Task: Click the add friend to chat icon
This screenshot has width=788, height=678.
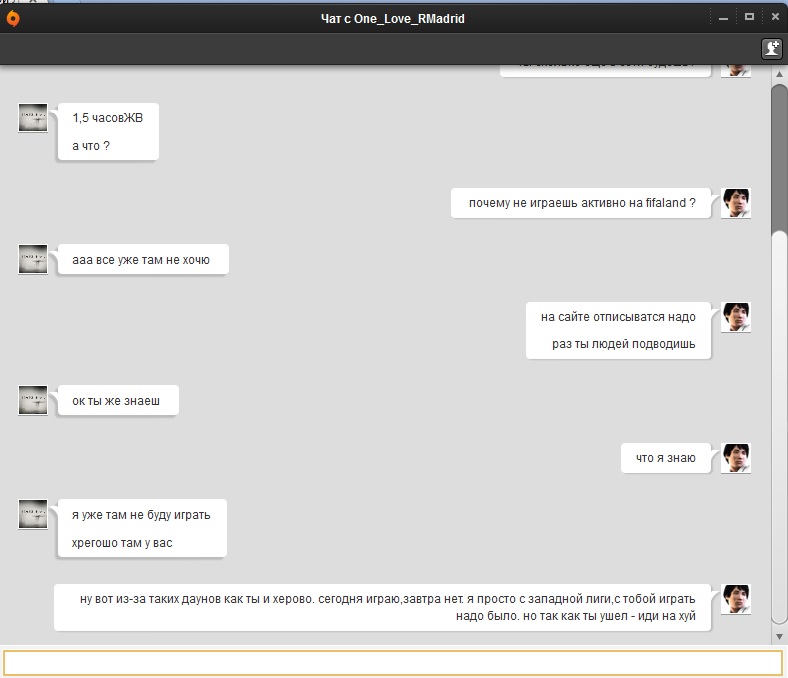Action: [x=771, y=48]
